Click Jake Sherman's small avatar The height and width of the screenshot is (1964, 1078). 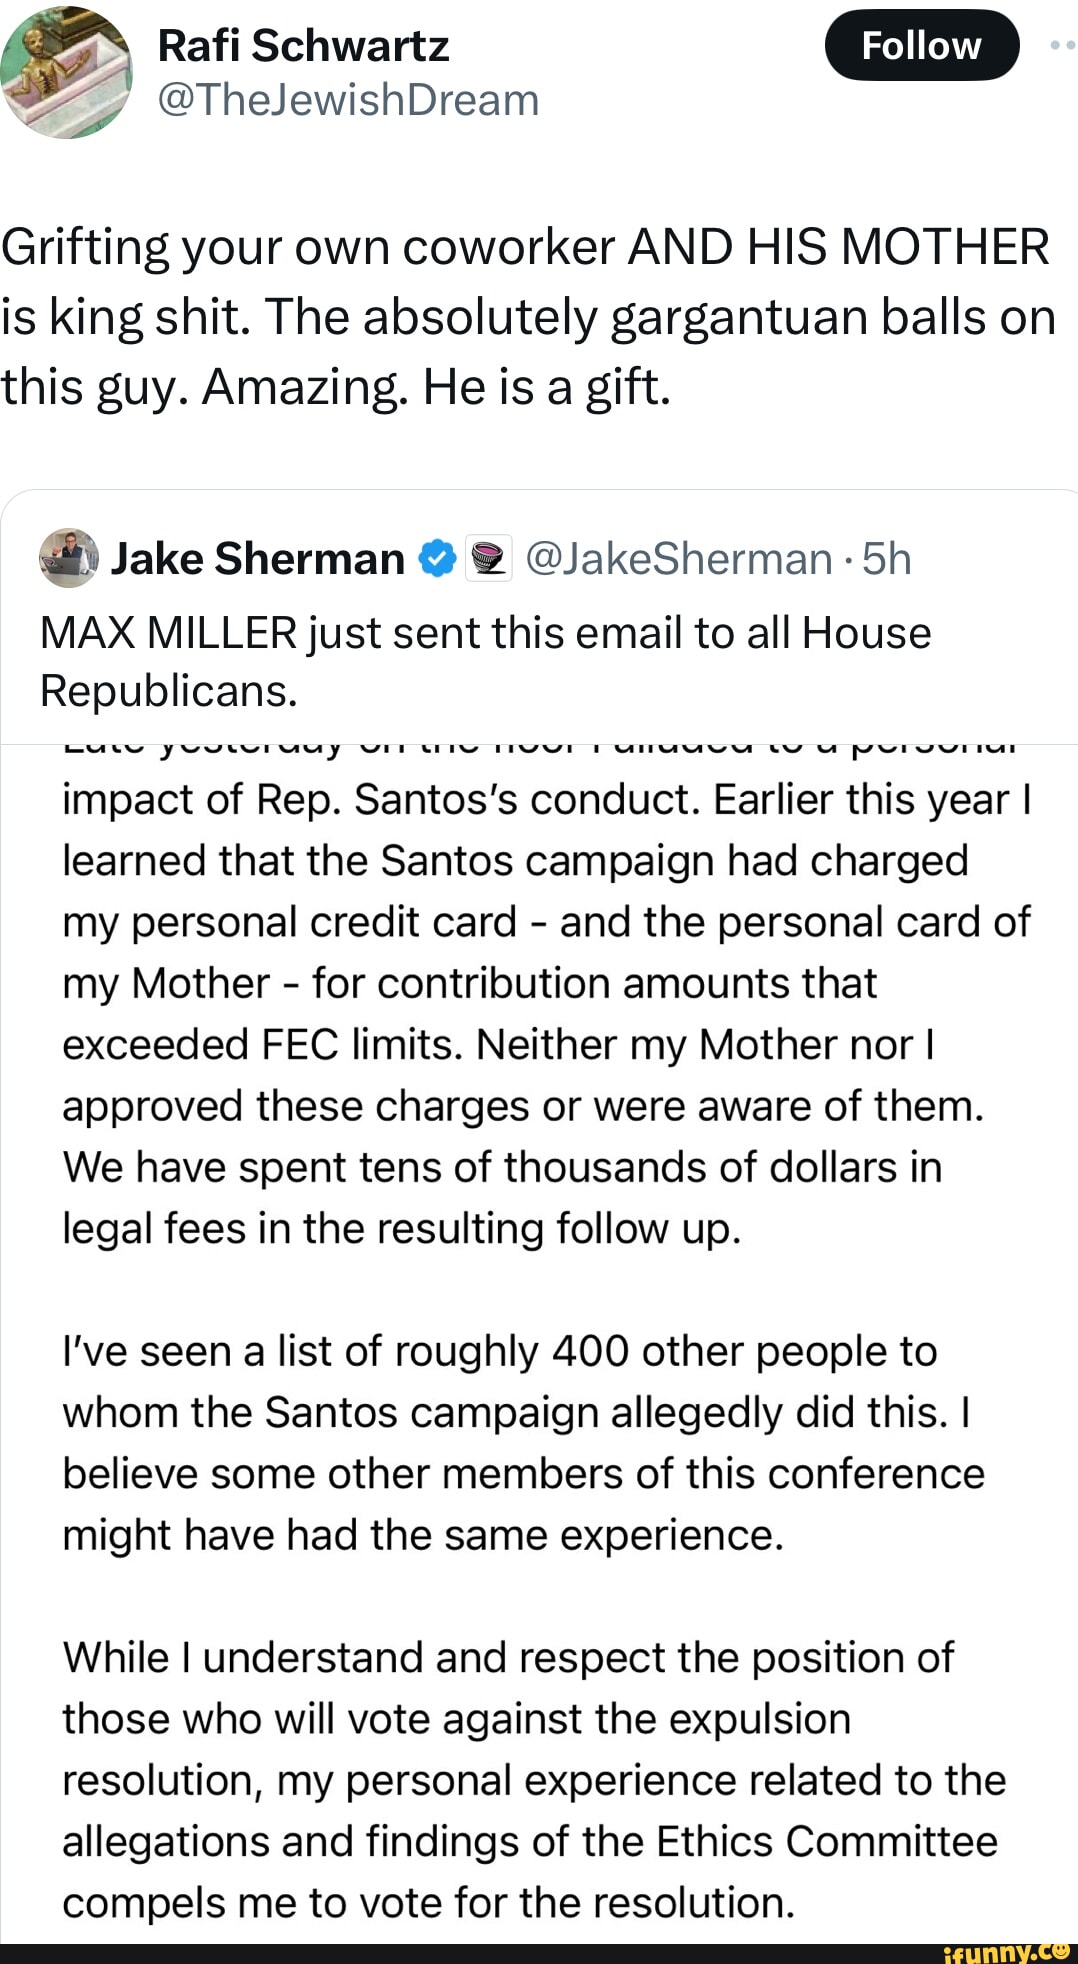point(69,558)
